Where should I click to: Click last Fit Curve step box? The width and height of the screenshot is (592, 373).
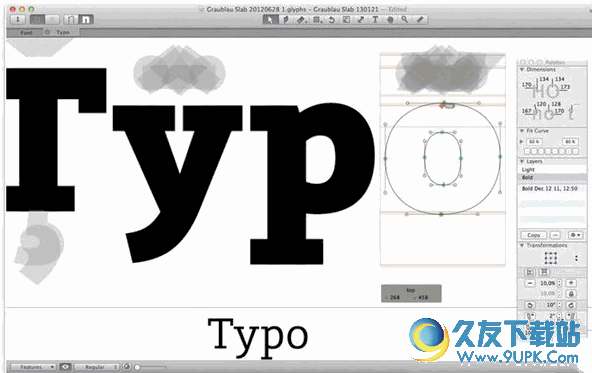[575, 151]
